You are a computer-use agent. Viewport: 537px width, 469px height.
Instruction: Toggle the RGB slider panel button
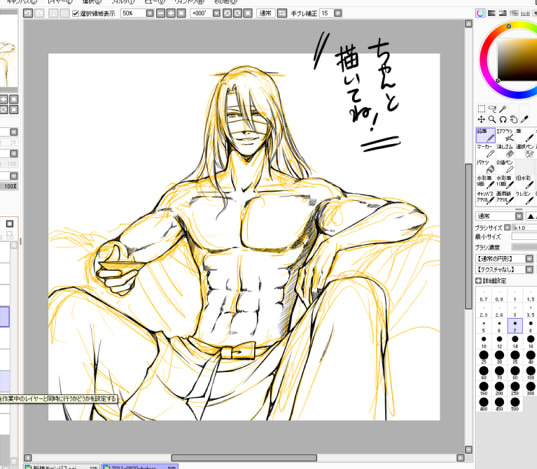[x=492, y=13]
